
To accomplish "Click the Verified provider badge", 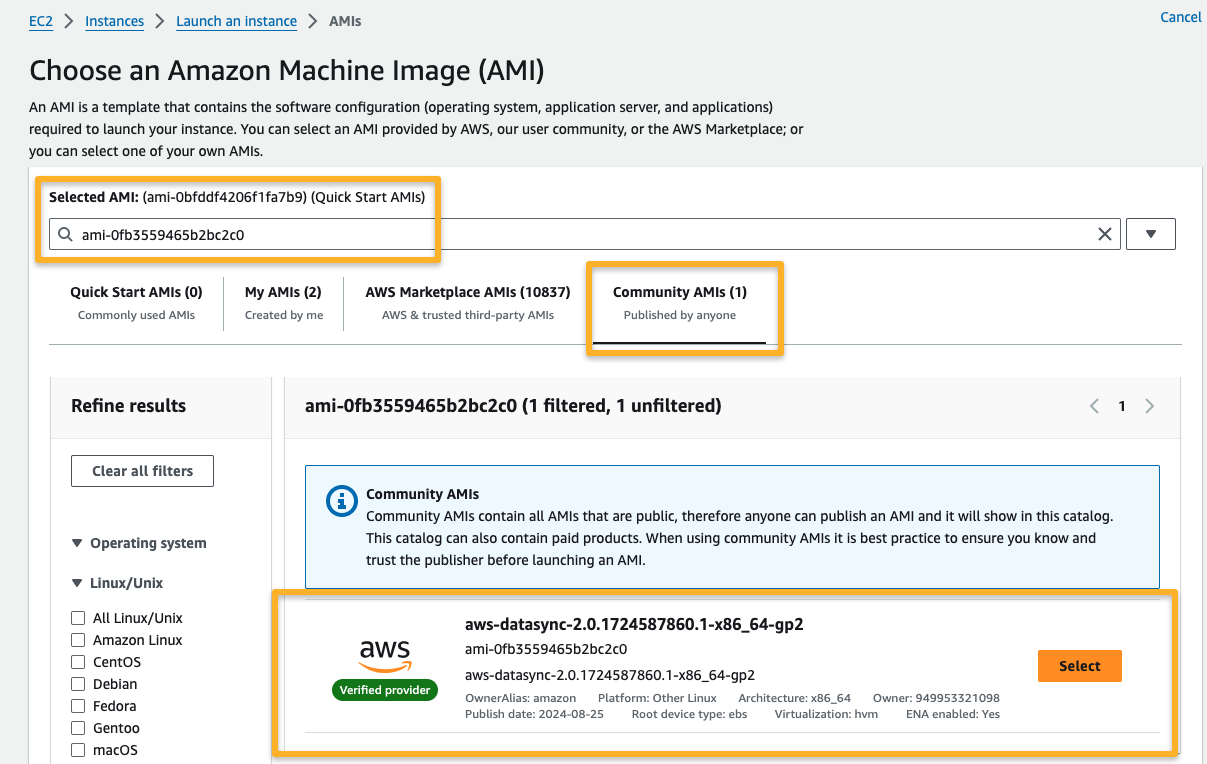I will click(385, 690).
